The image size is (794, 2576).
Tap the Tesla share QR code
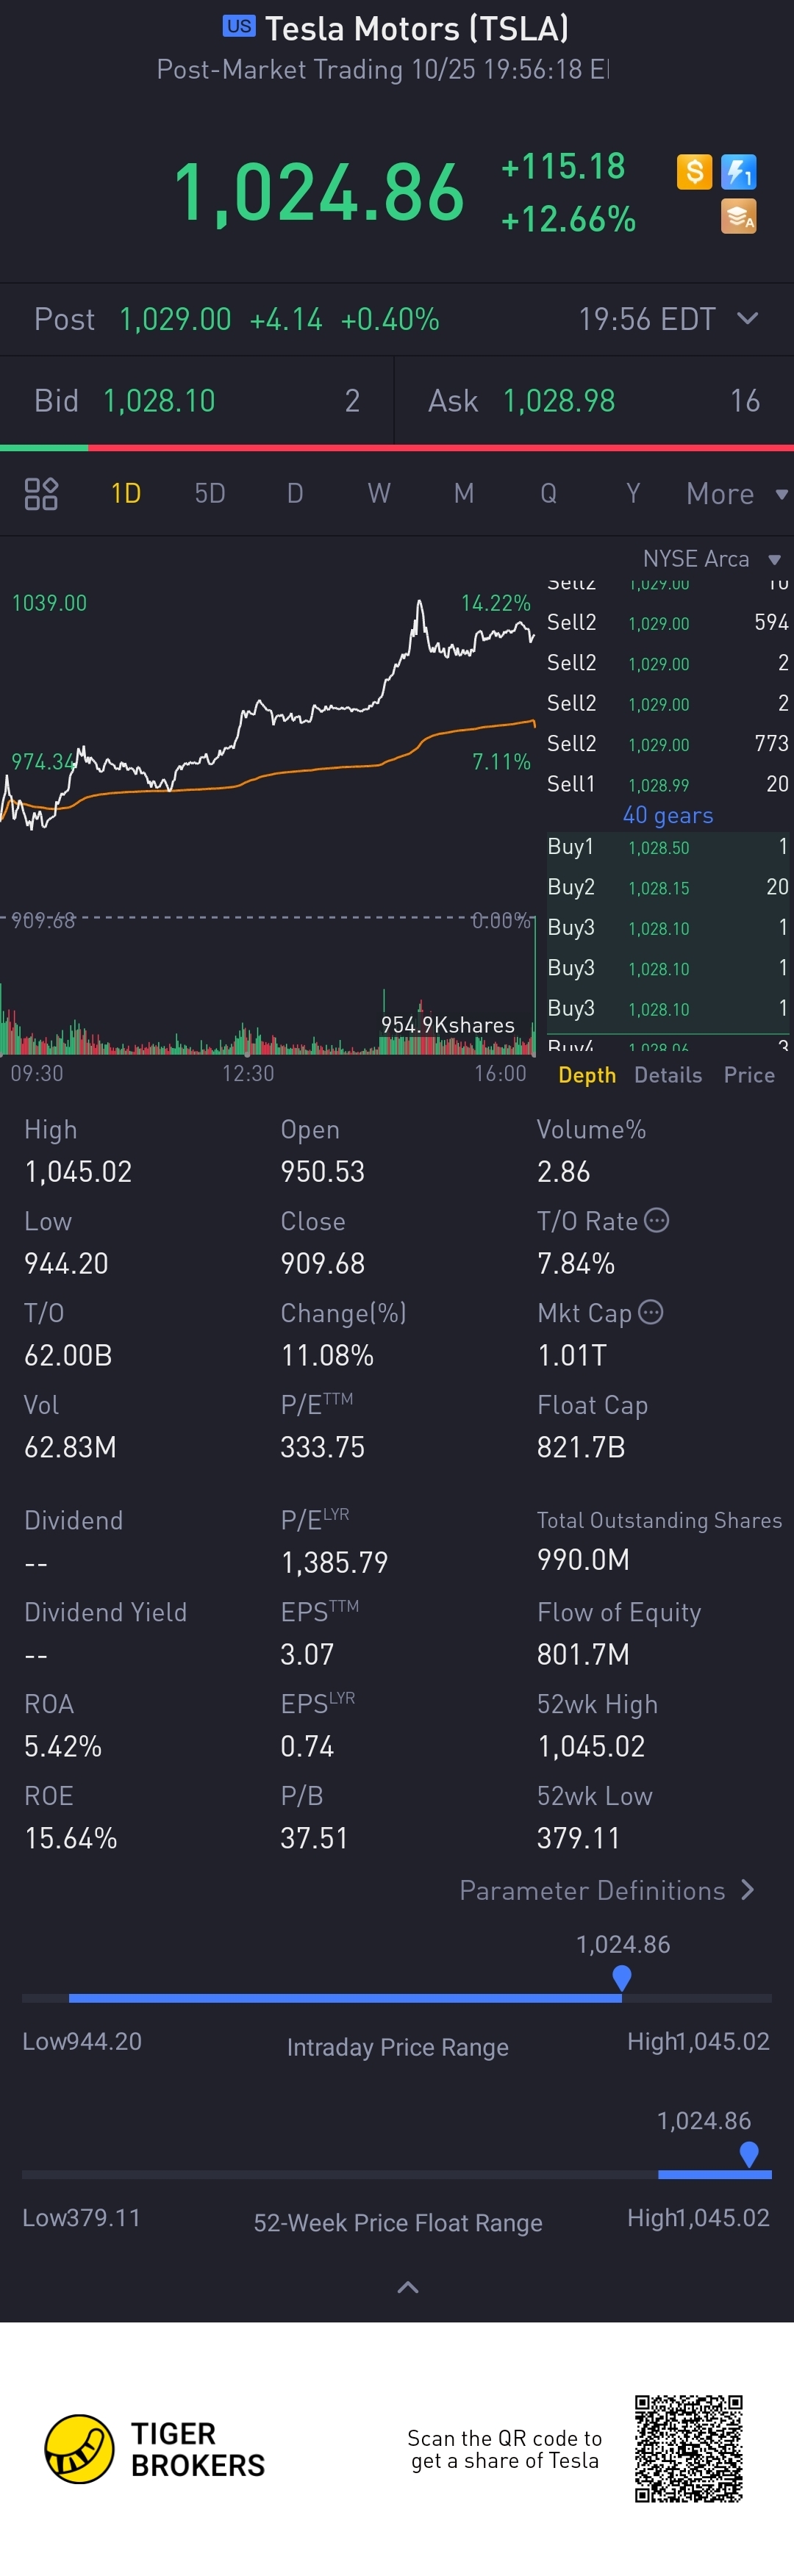[x=689, y=2449]
